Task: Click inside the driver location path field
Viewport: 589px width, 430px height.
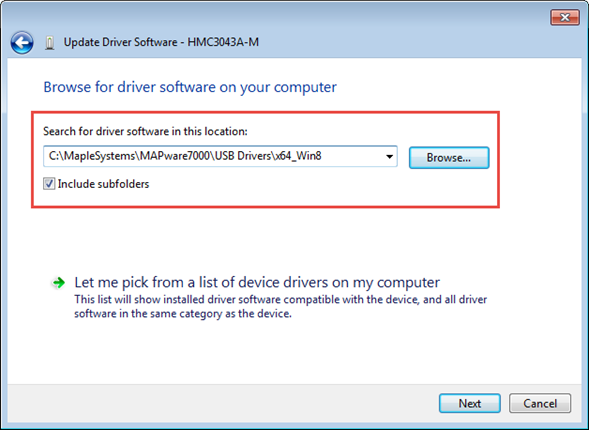Action: 220,156
